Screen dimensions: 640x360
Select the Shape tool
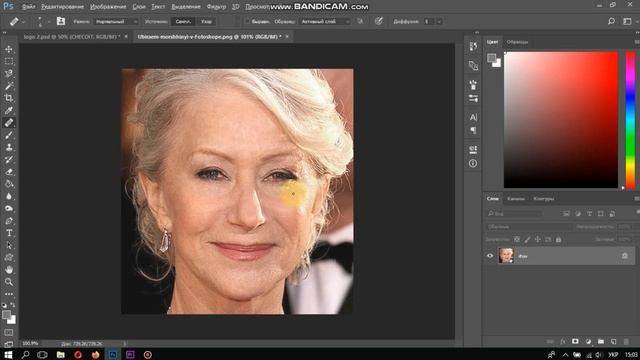(x=9, y=258)
